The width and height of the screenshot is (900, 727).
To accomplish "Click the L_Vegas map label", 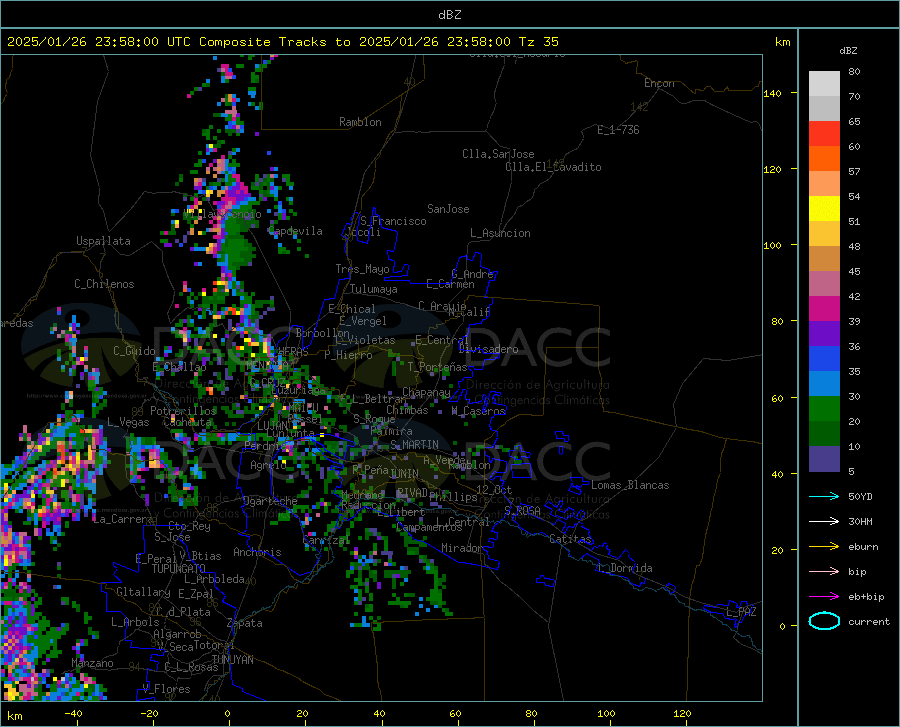I will (128, 422).
